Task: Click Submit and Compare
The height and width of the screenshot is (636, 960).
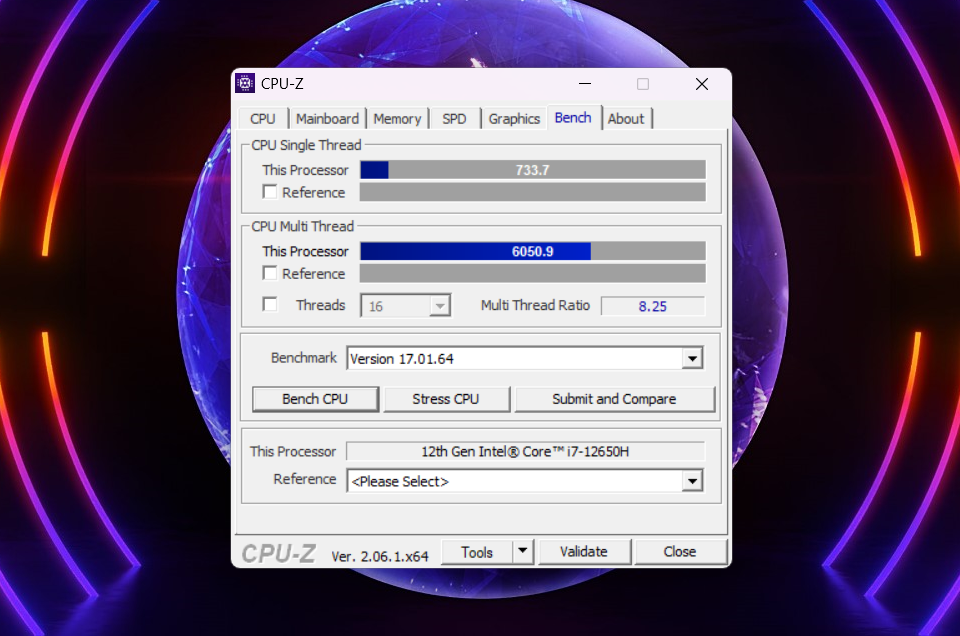Action: point(614,399)
